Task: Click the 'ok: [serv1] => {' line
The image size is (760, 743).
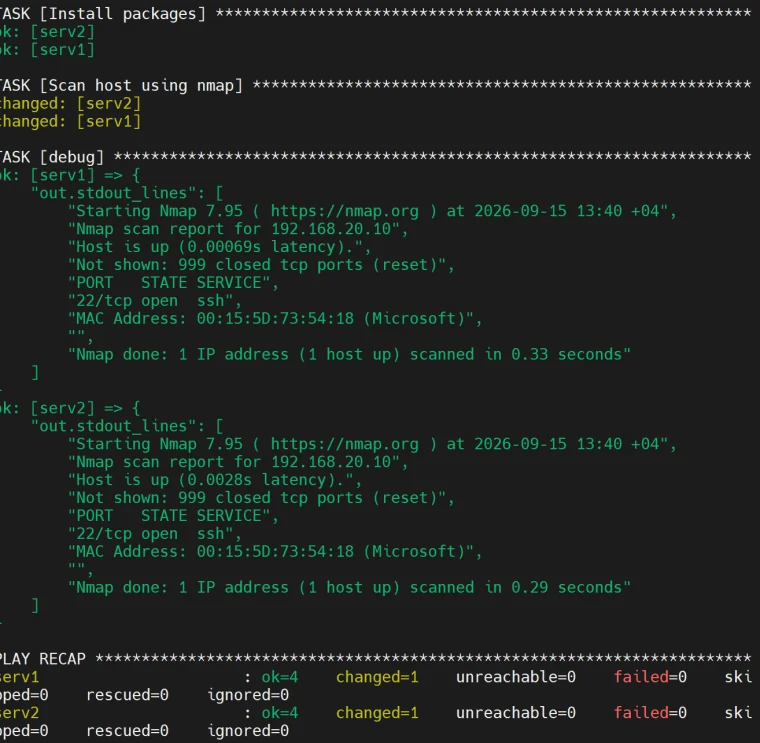Action: click(x=70, y=175)
